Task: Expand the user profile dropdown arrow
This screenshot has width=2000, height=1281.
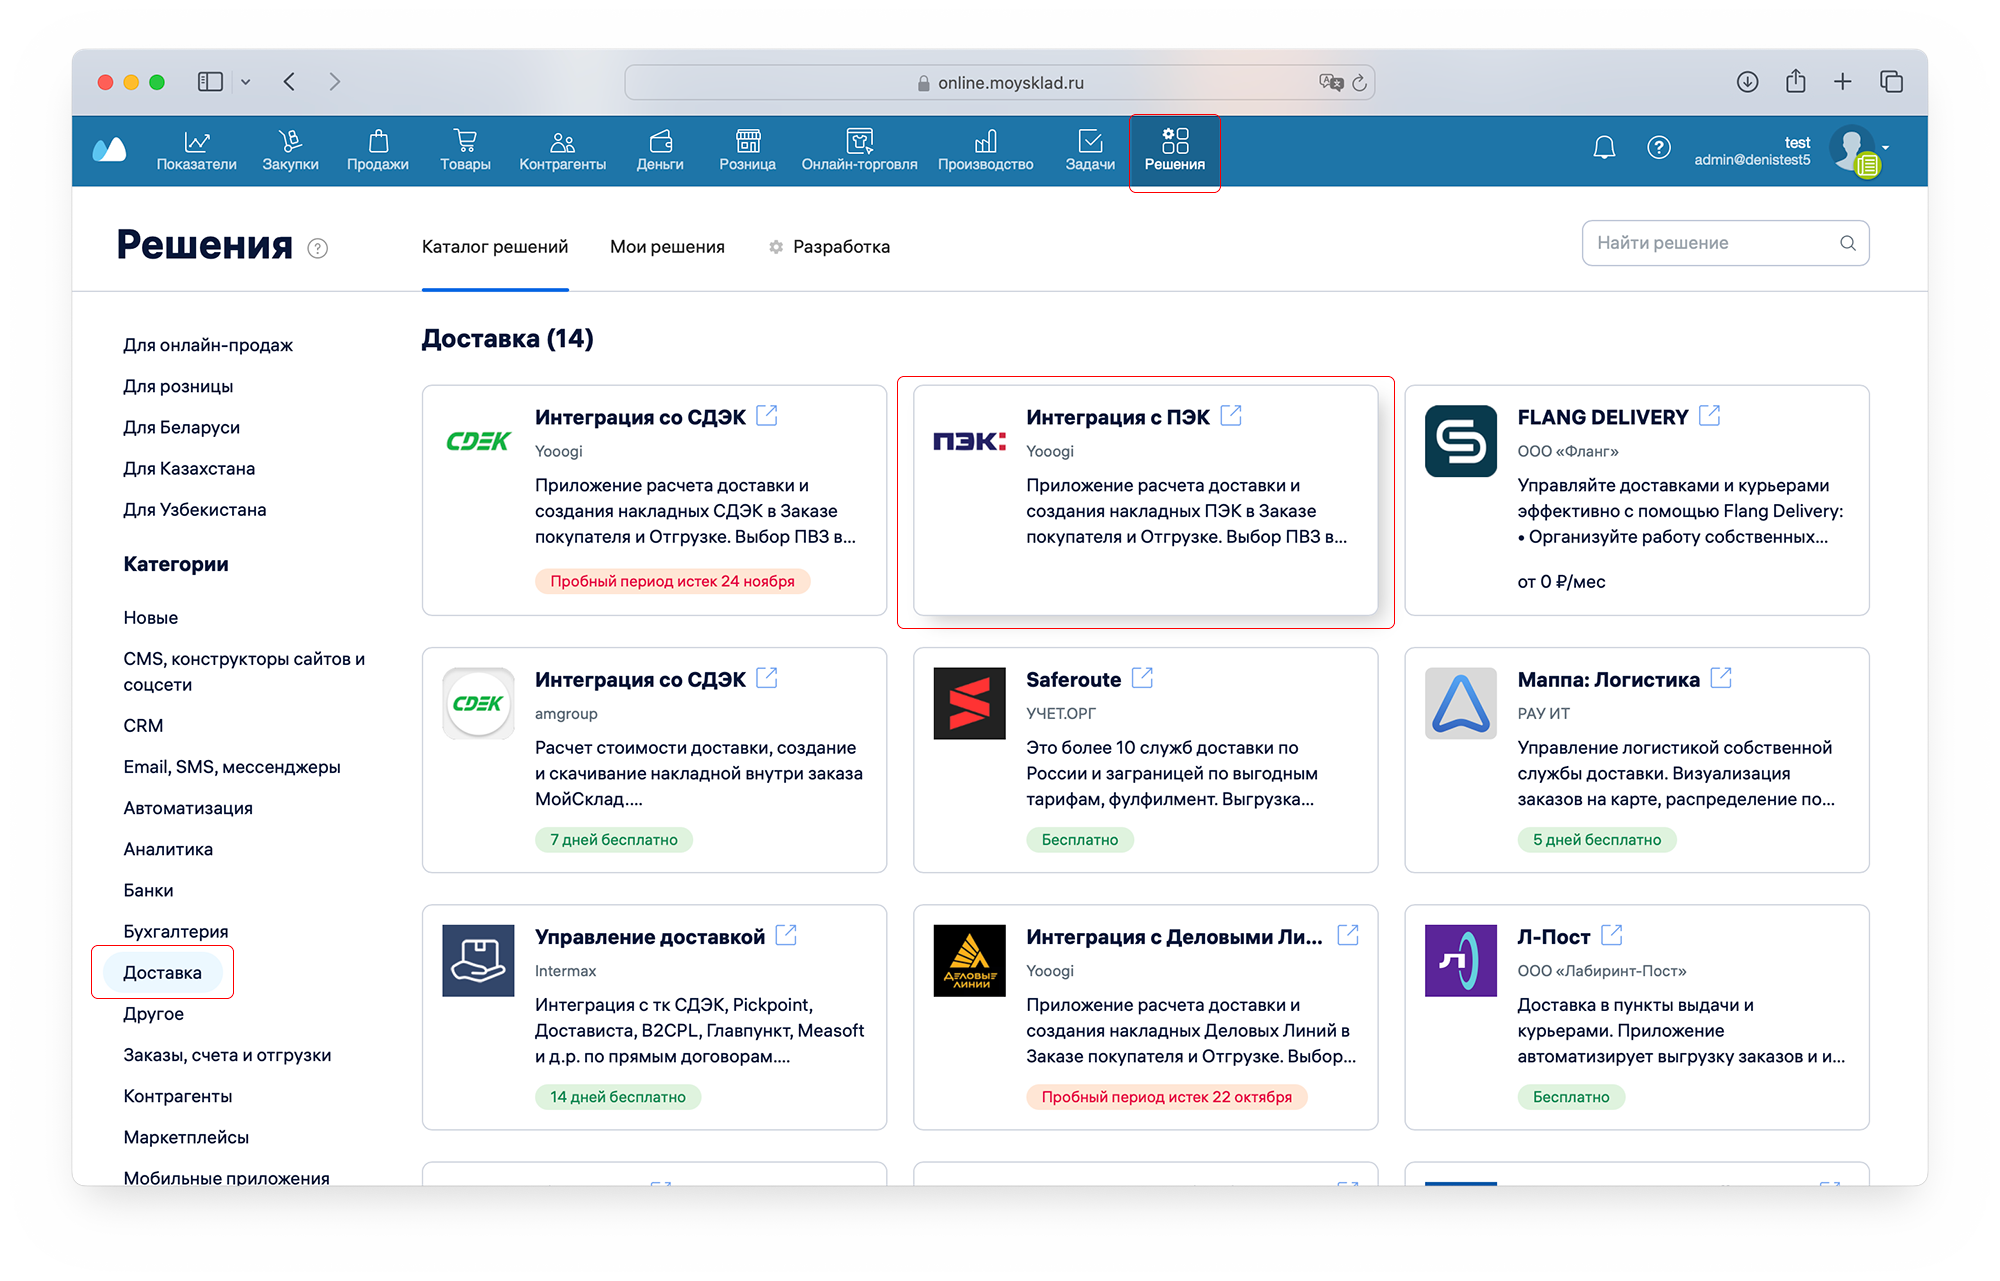Action: 1886,147
